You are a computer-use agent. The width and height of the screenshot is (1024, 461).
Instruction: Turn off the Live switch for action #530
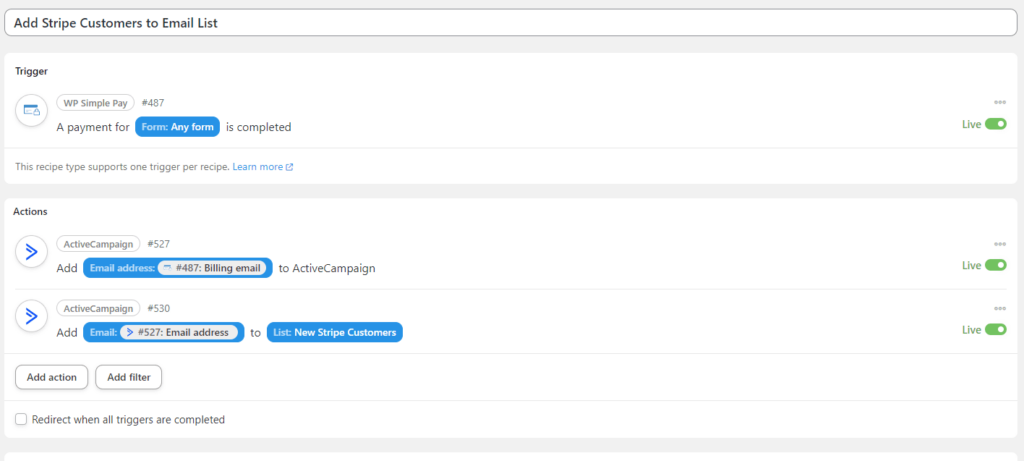coord(995,330)
